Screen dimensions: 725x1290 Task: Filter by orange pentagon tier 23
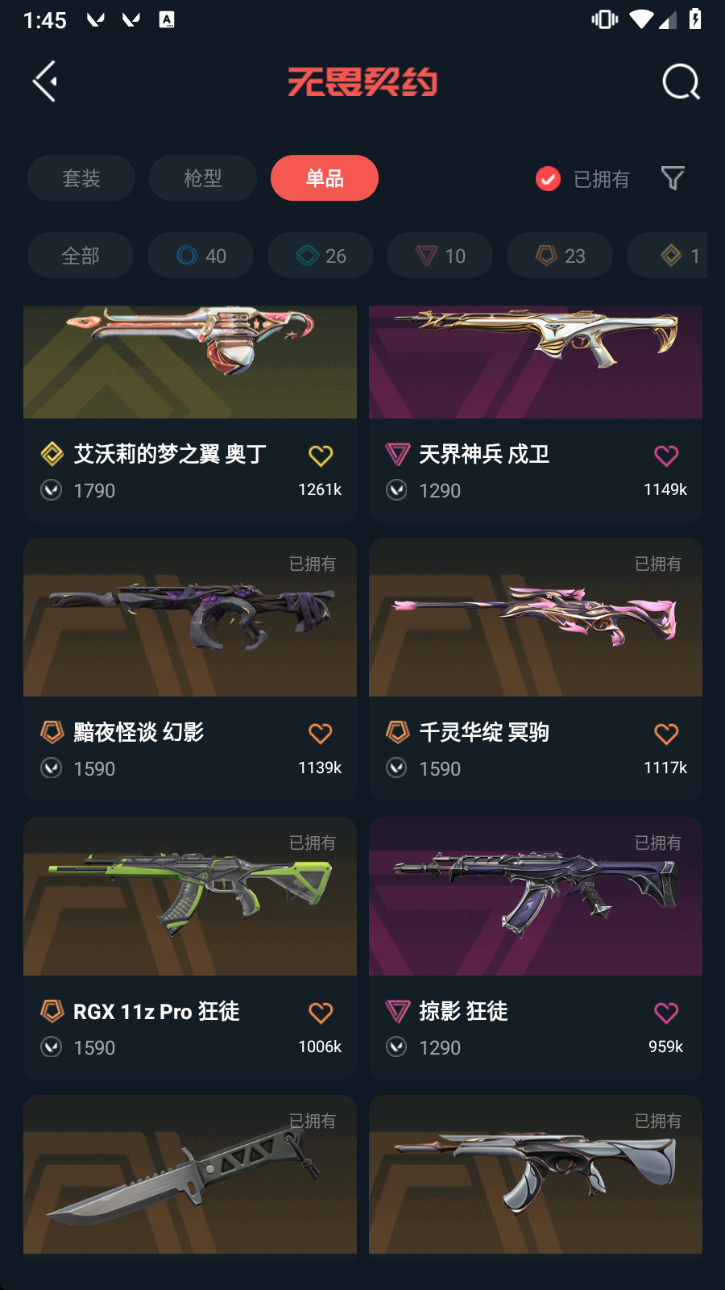coord(560,256)
